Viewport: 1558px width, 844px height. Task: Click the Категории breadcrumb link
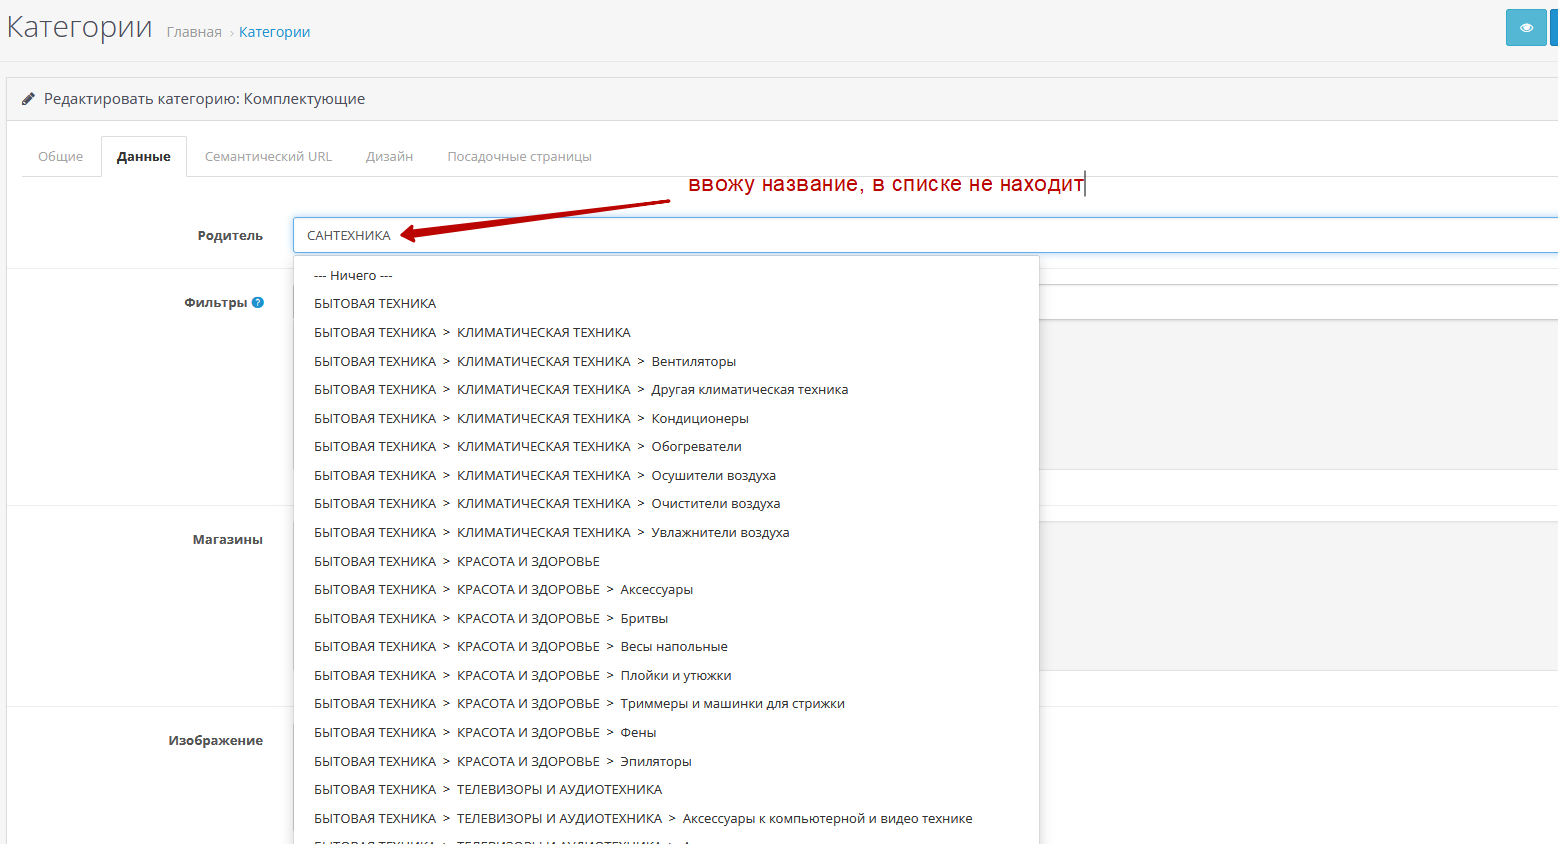[274, 32]
